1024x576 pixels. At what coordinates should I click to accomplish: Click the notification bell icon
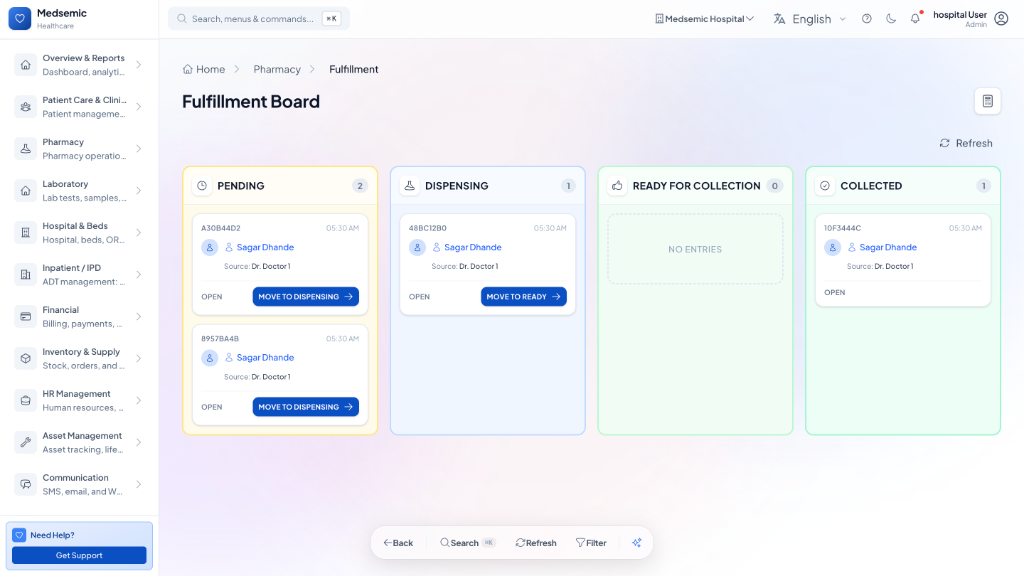[x=915, y=19]
